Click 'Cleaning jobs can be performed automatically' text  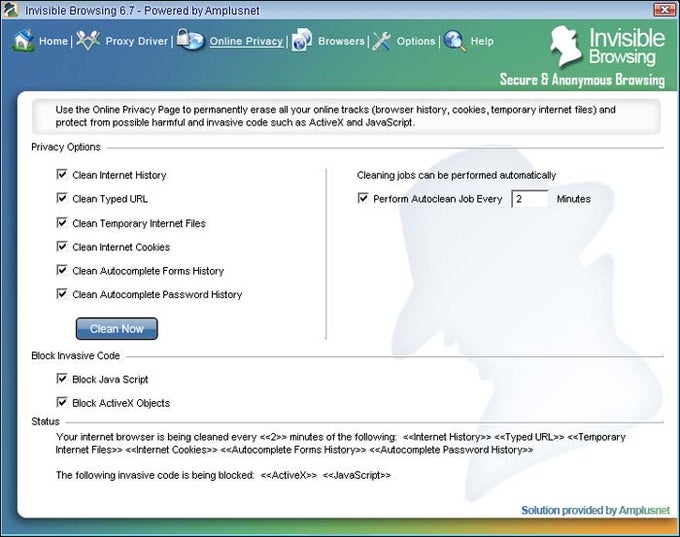456,175
